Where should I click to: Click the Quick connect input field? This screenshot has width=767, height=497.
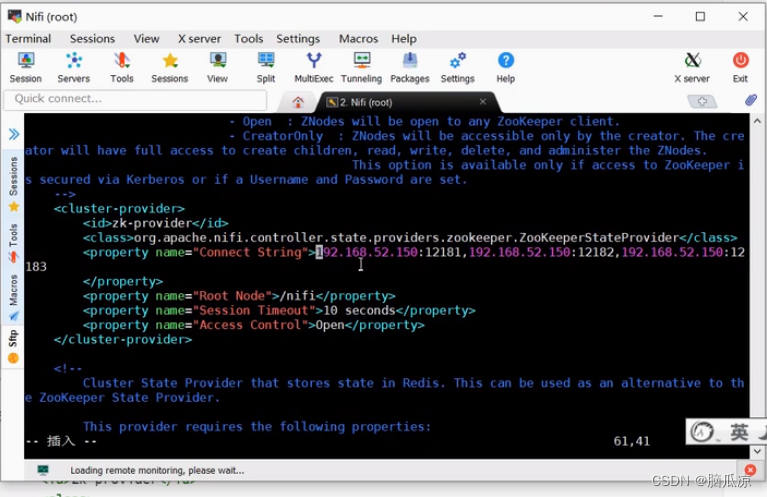[x=135, y=99]
